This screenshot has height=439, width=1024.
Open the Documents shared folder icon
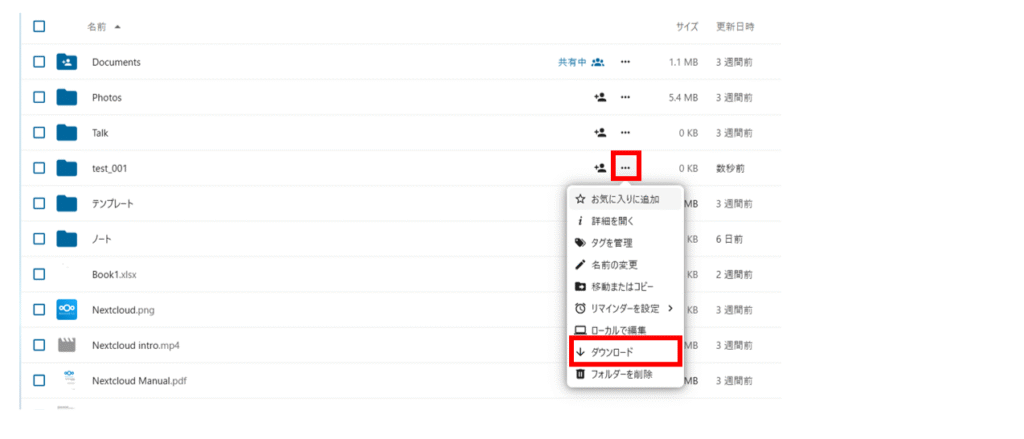(x=67, y=62)
